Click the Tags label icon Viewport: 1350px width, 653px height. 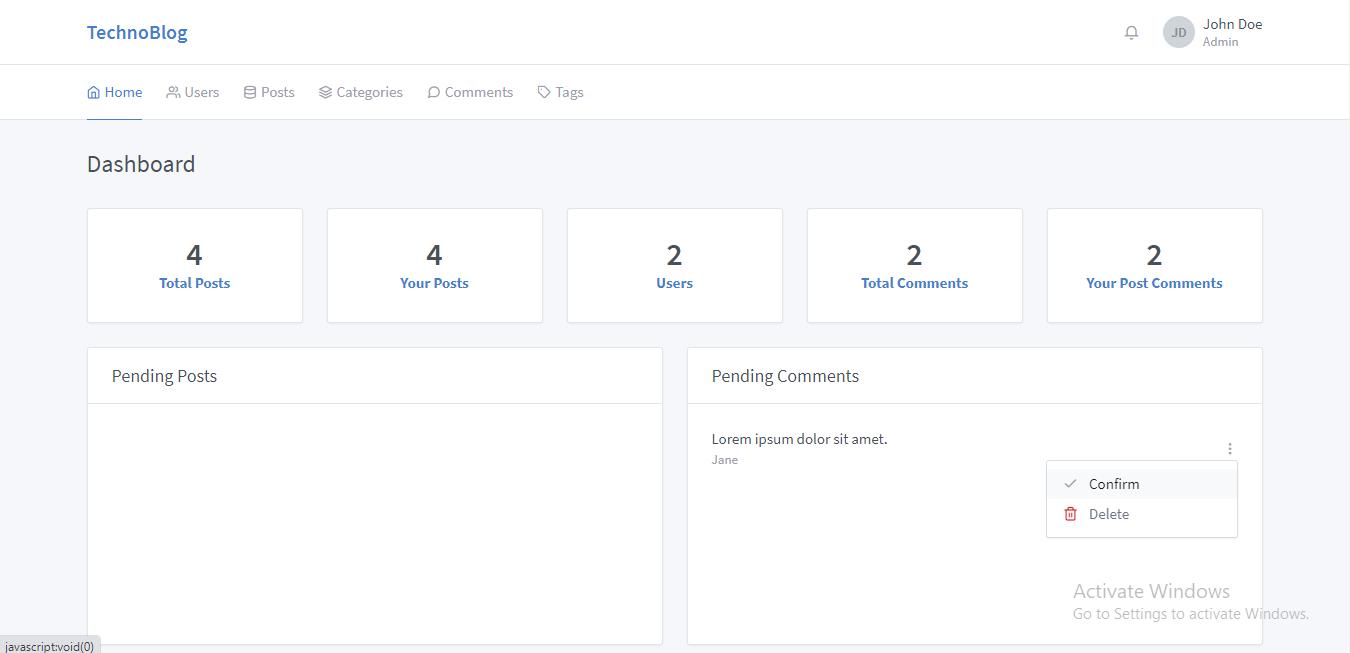(544, 92)
